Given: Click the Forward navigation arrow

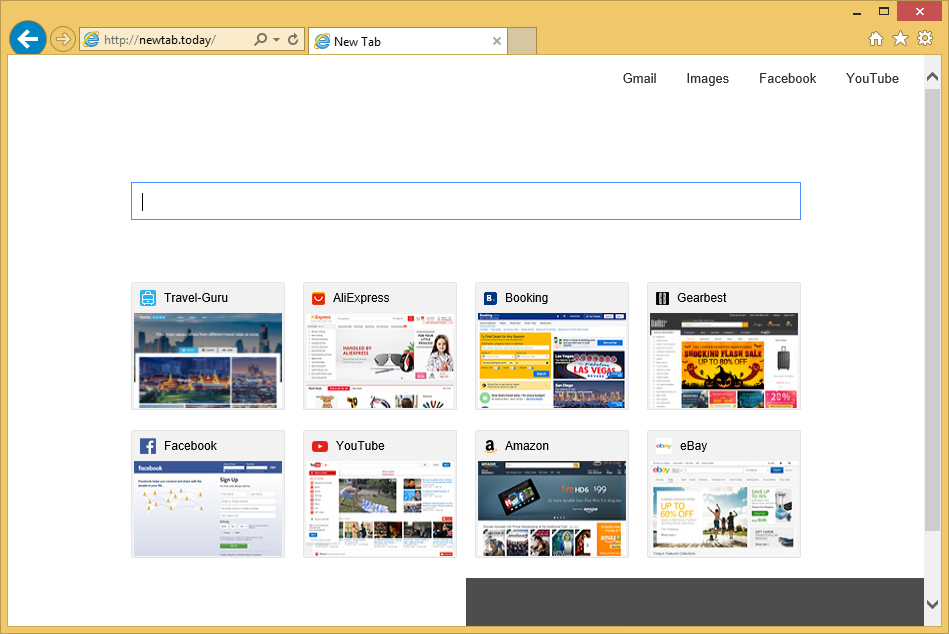Looking at the screenshot, I should coord(63,39).
